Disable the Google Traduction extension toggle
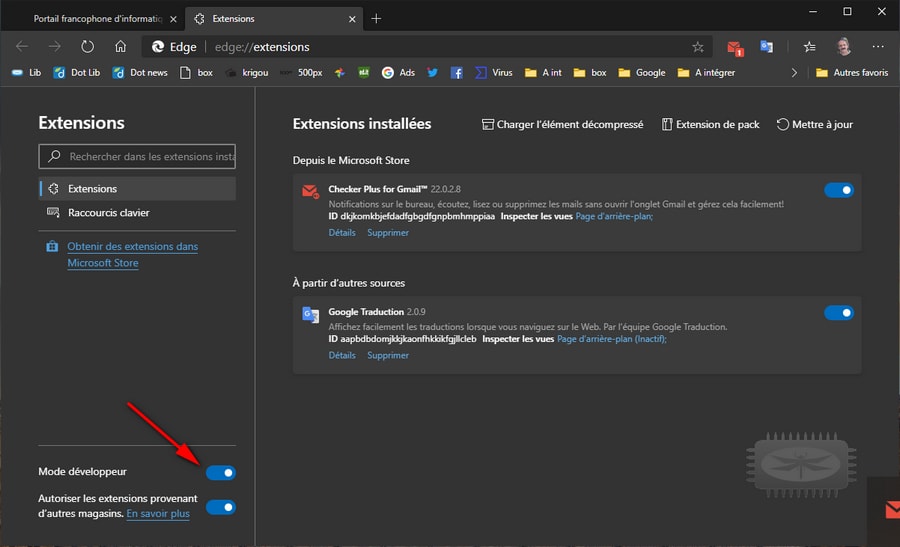Image resolution: width=900 pixels, height=547 pixels. click(x=839, y=313)
